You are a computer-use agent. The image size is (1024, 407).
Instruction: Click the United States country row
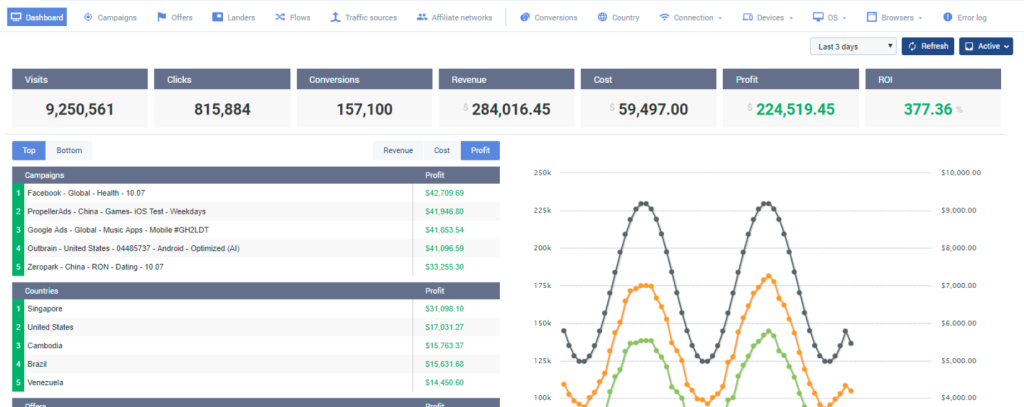click(256, 327)
